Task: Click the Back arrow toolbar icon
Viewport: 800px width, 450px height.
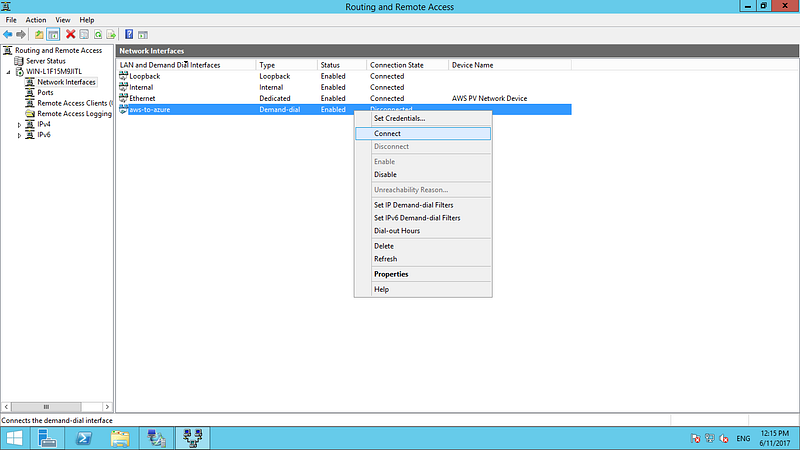Action: [x=8, y=35]
